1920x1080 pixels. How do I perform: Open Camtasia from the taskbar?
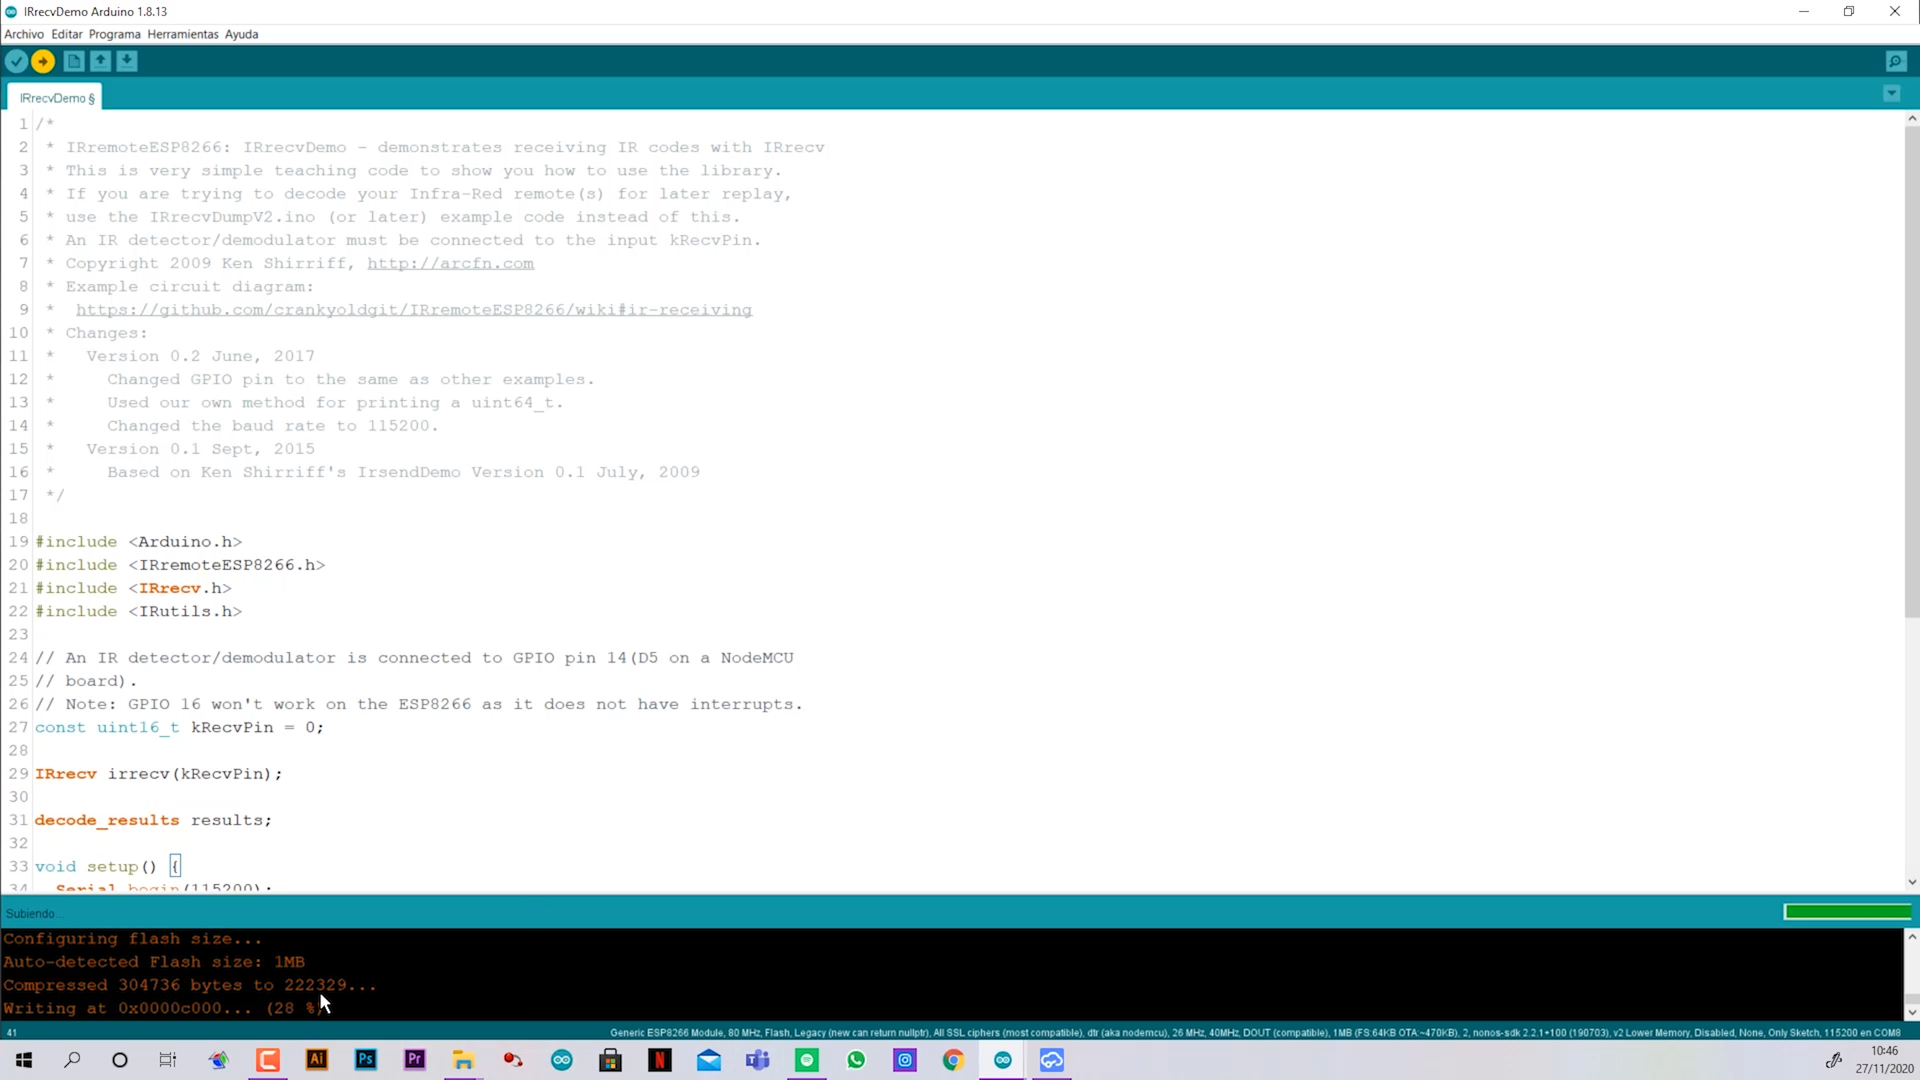tap(268, 1060)
